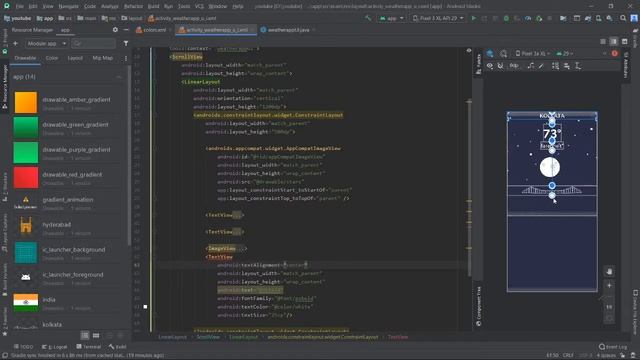Open the run configuration 'app' dropdown
640x360 pixels.
391,18
